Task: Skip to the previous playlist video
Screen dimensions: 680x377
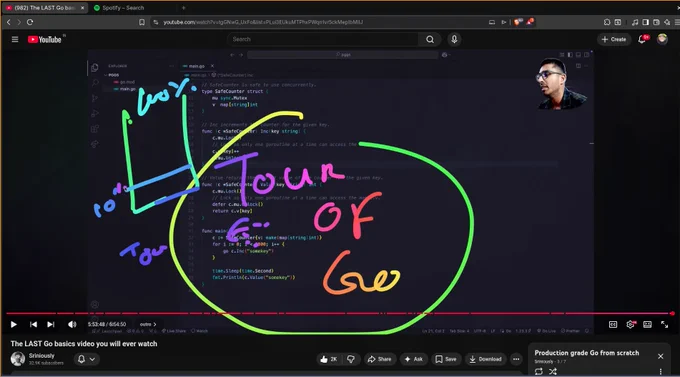Action: pos(33,324)
